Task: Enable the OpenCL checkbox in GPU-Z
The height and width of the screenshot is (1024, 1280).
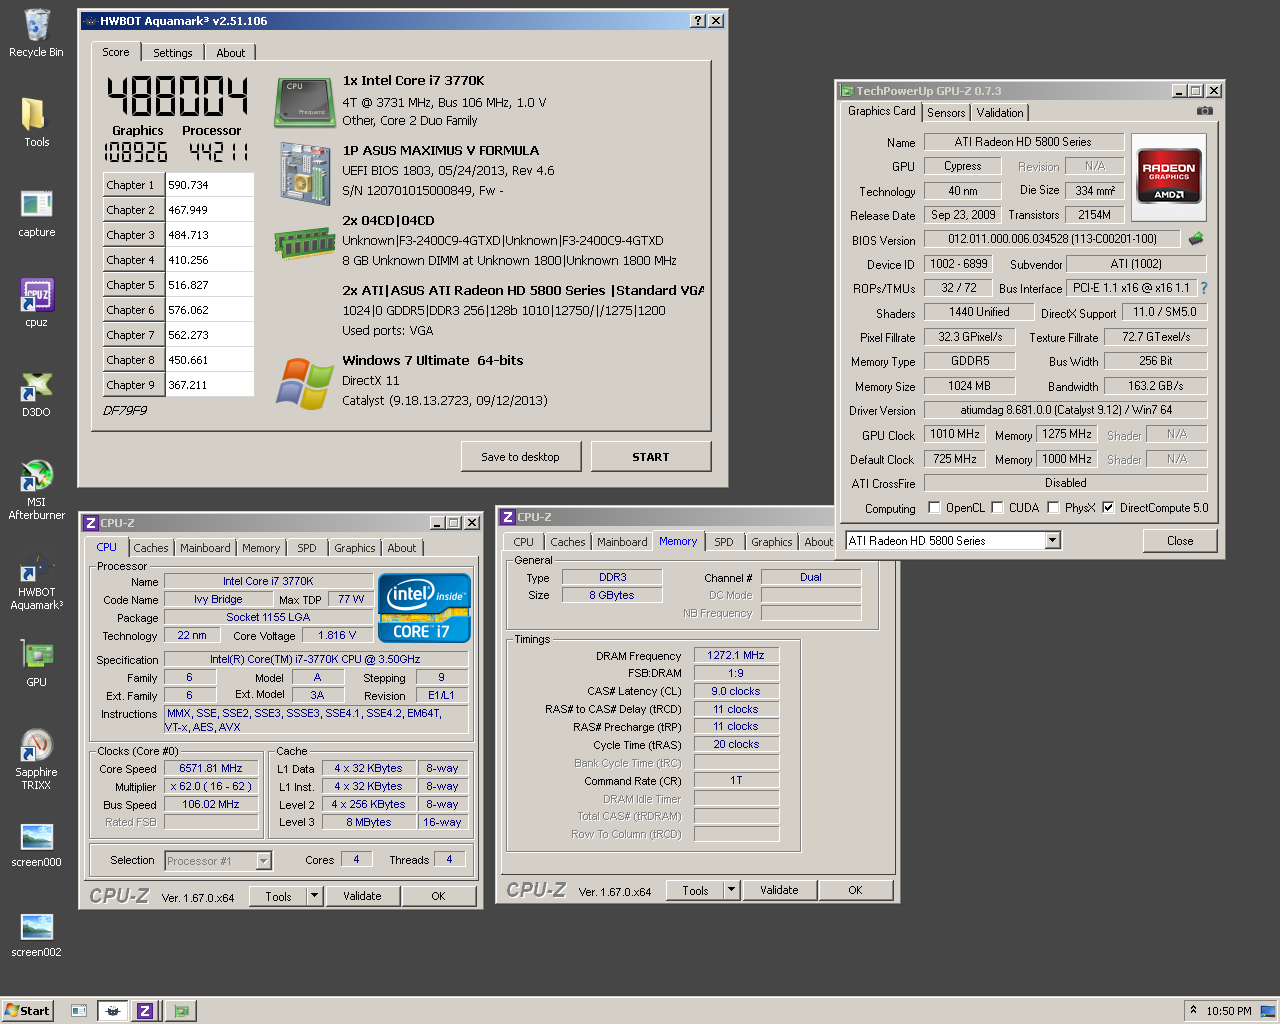Action: pos(934,508)
